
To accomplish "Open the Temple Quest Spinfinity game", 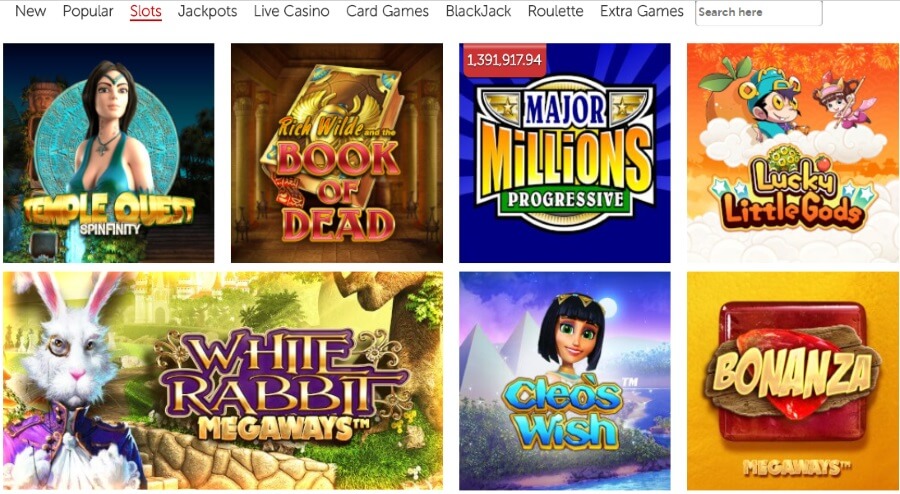I will point(108,153).
